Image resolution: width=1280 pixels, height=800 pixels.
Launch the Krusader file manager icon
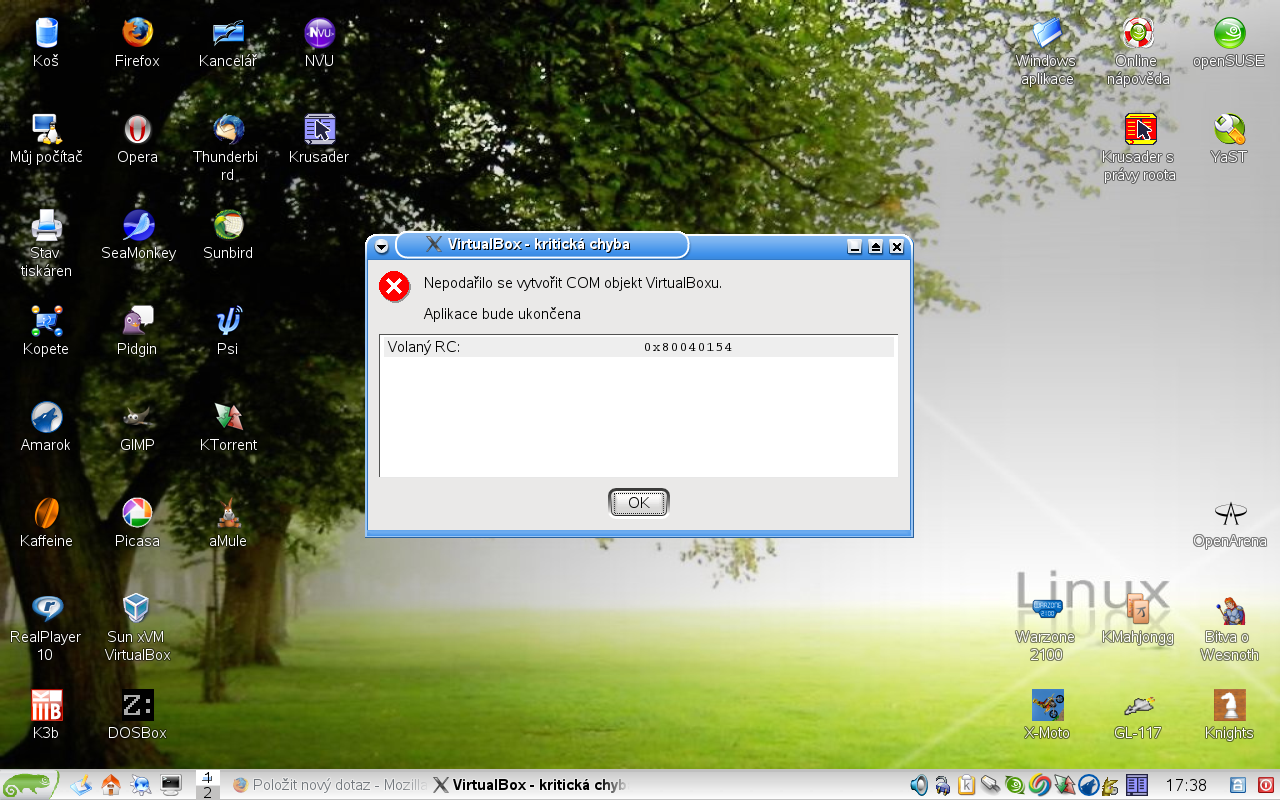pyautogui.click(x=319, y=139)
